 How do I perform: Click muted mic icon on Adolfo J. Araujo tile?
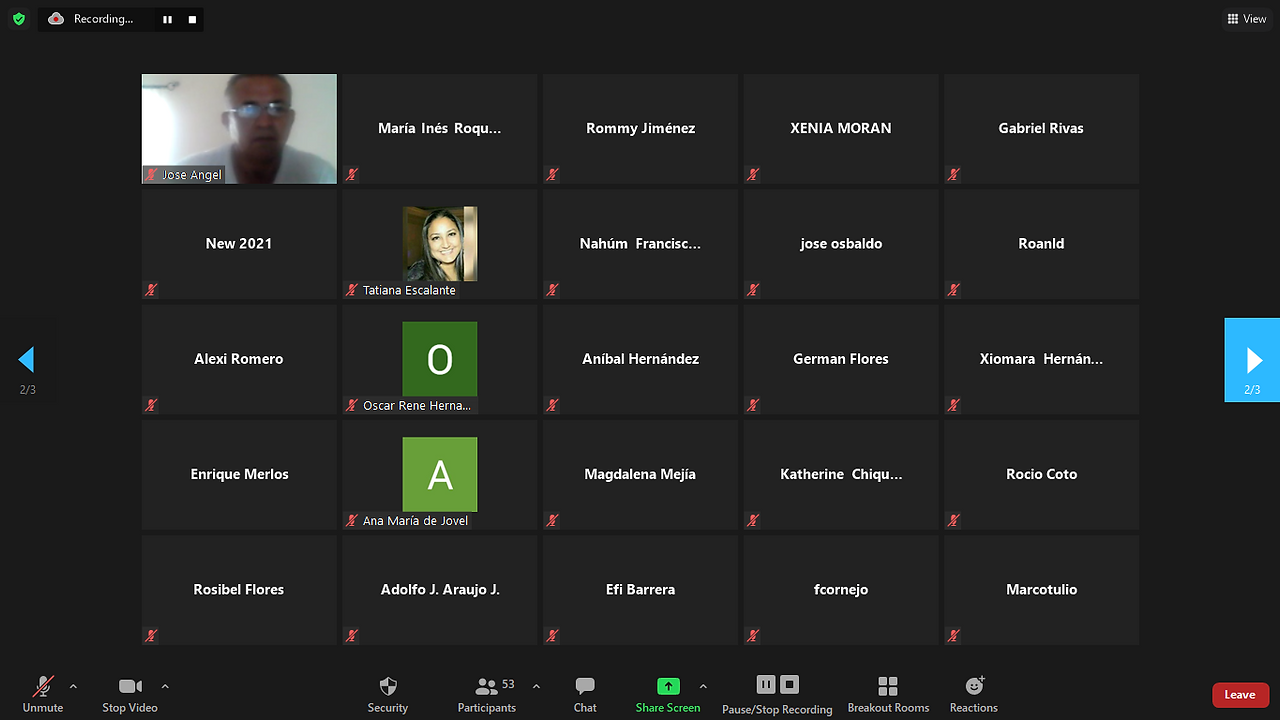[352, 635]
